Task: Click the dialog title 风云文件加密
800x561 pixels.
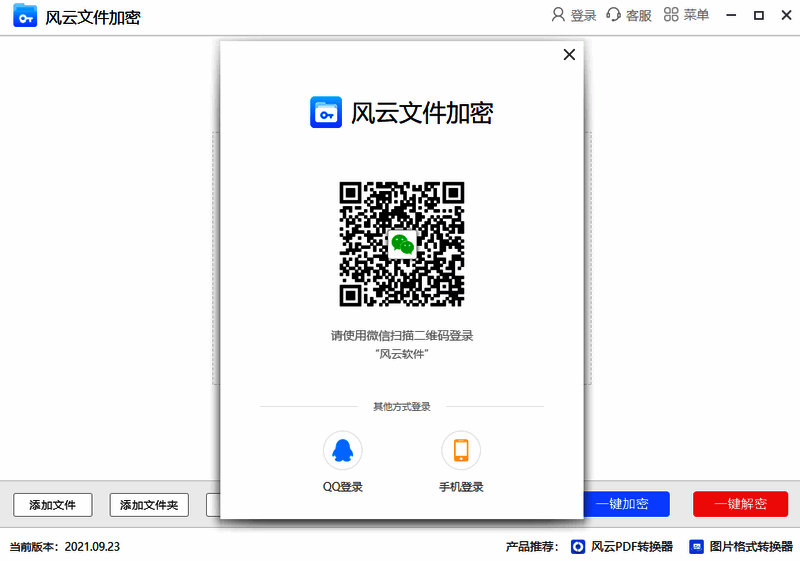Action: [x=422, y=113]
